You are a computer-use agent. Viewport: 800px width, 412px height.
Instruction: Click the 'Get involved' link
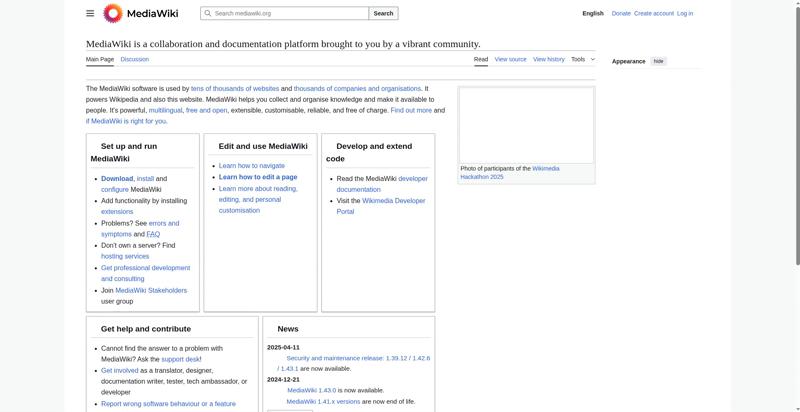119,371
